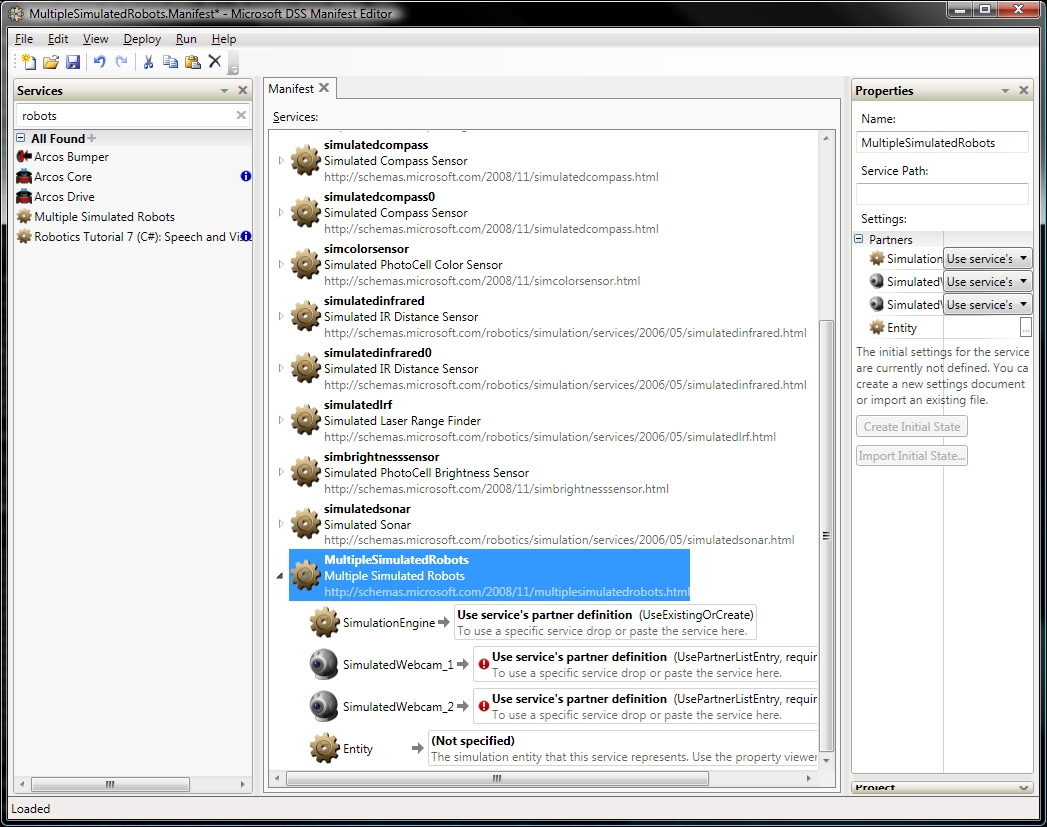The image size is (1047, 827).
Task: Click the Arcos Bumper service icon
Action: [x=24, y=156]
